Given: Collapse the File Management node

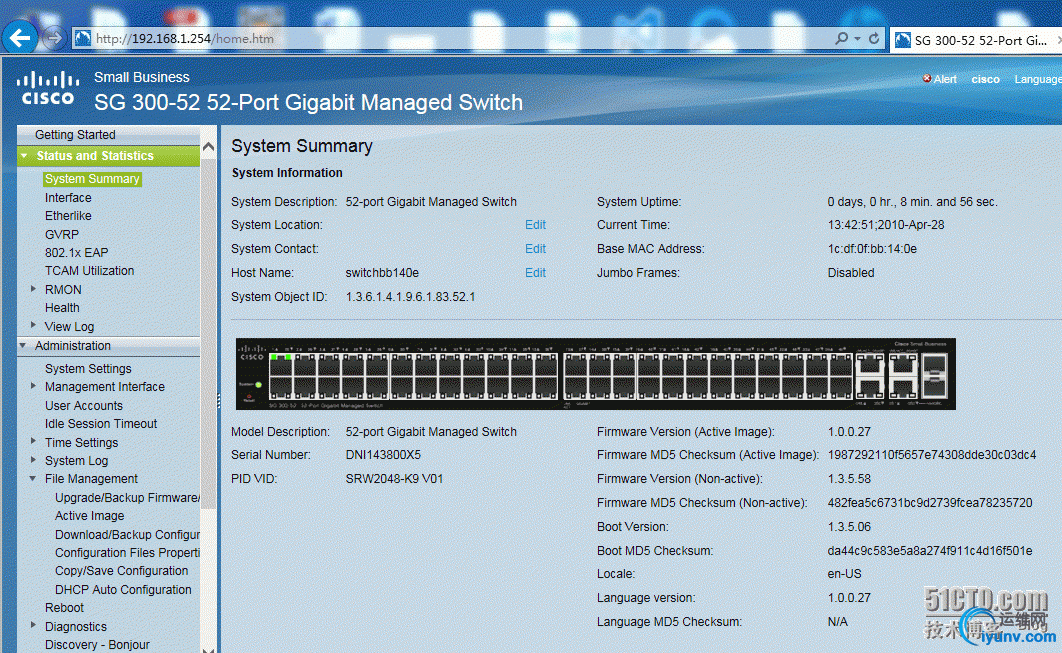Looking at the screenshot, I should [x=33, y=479].
